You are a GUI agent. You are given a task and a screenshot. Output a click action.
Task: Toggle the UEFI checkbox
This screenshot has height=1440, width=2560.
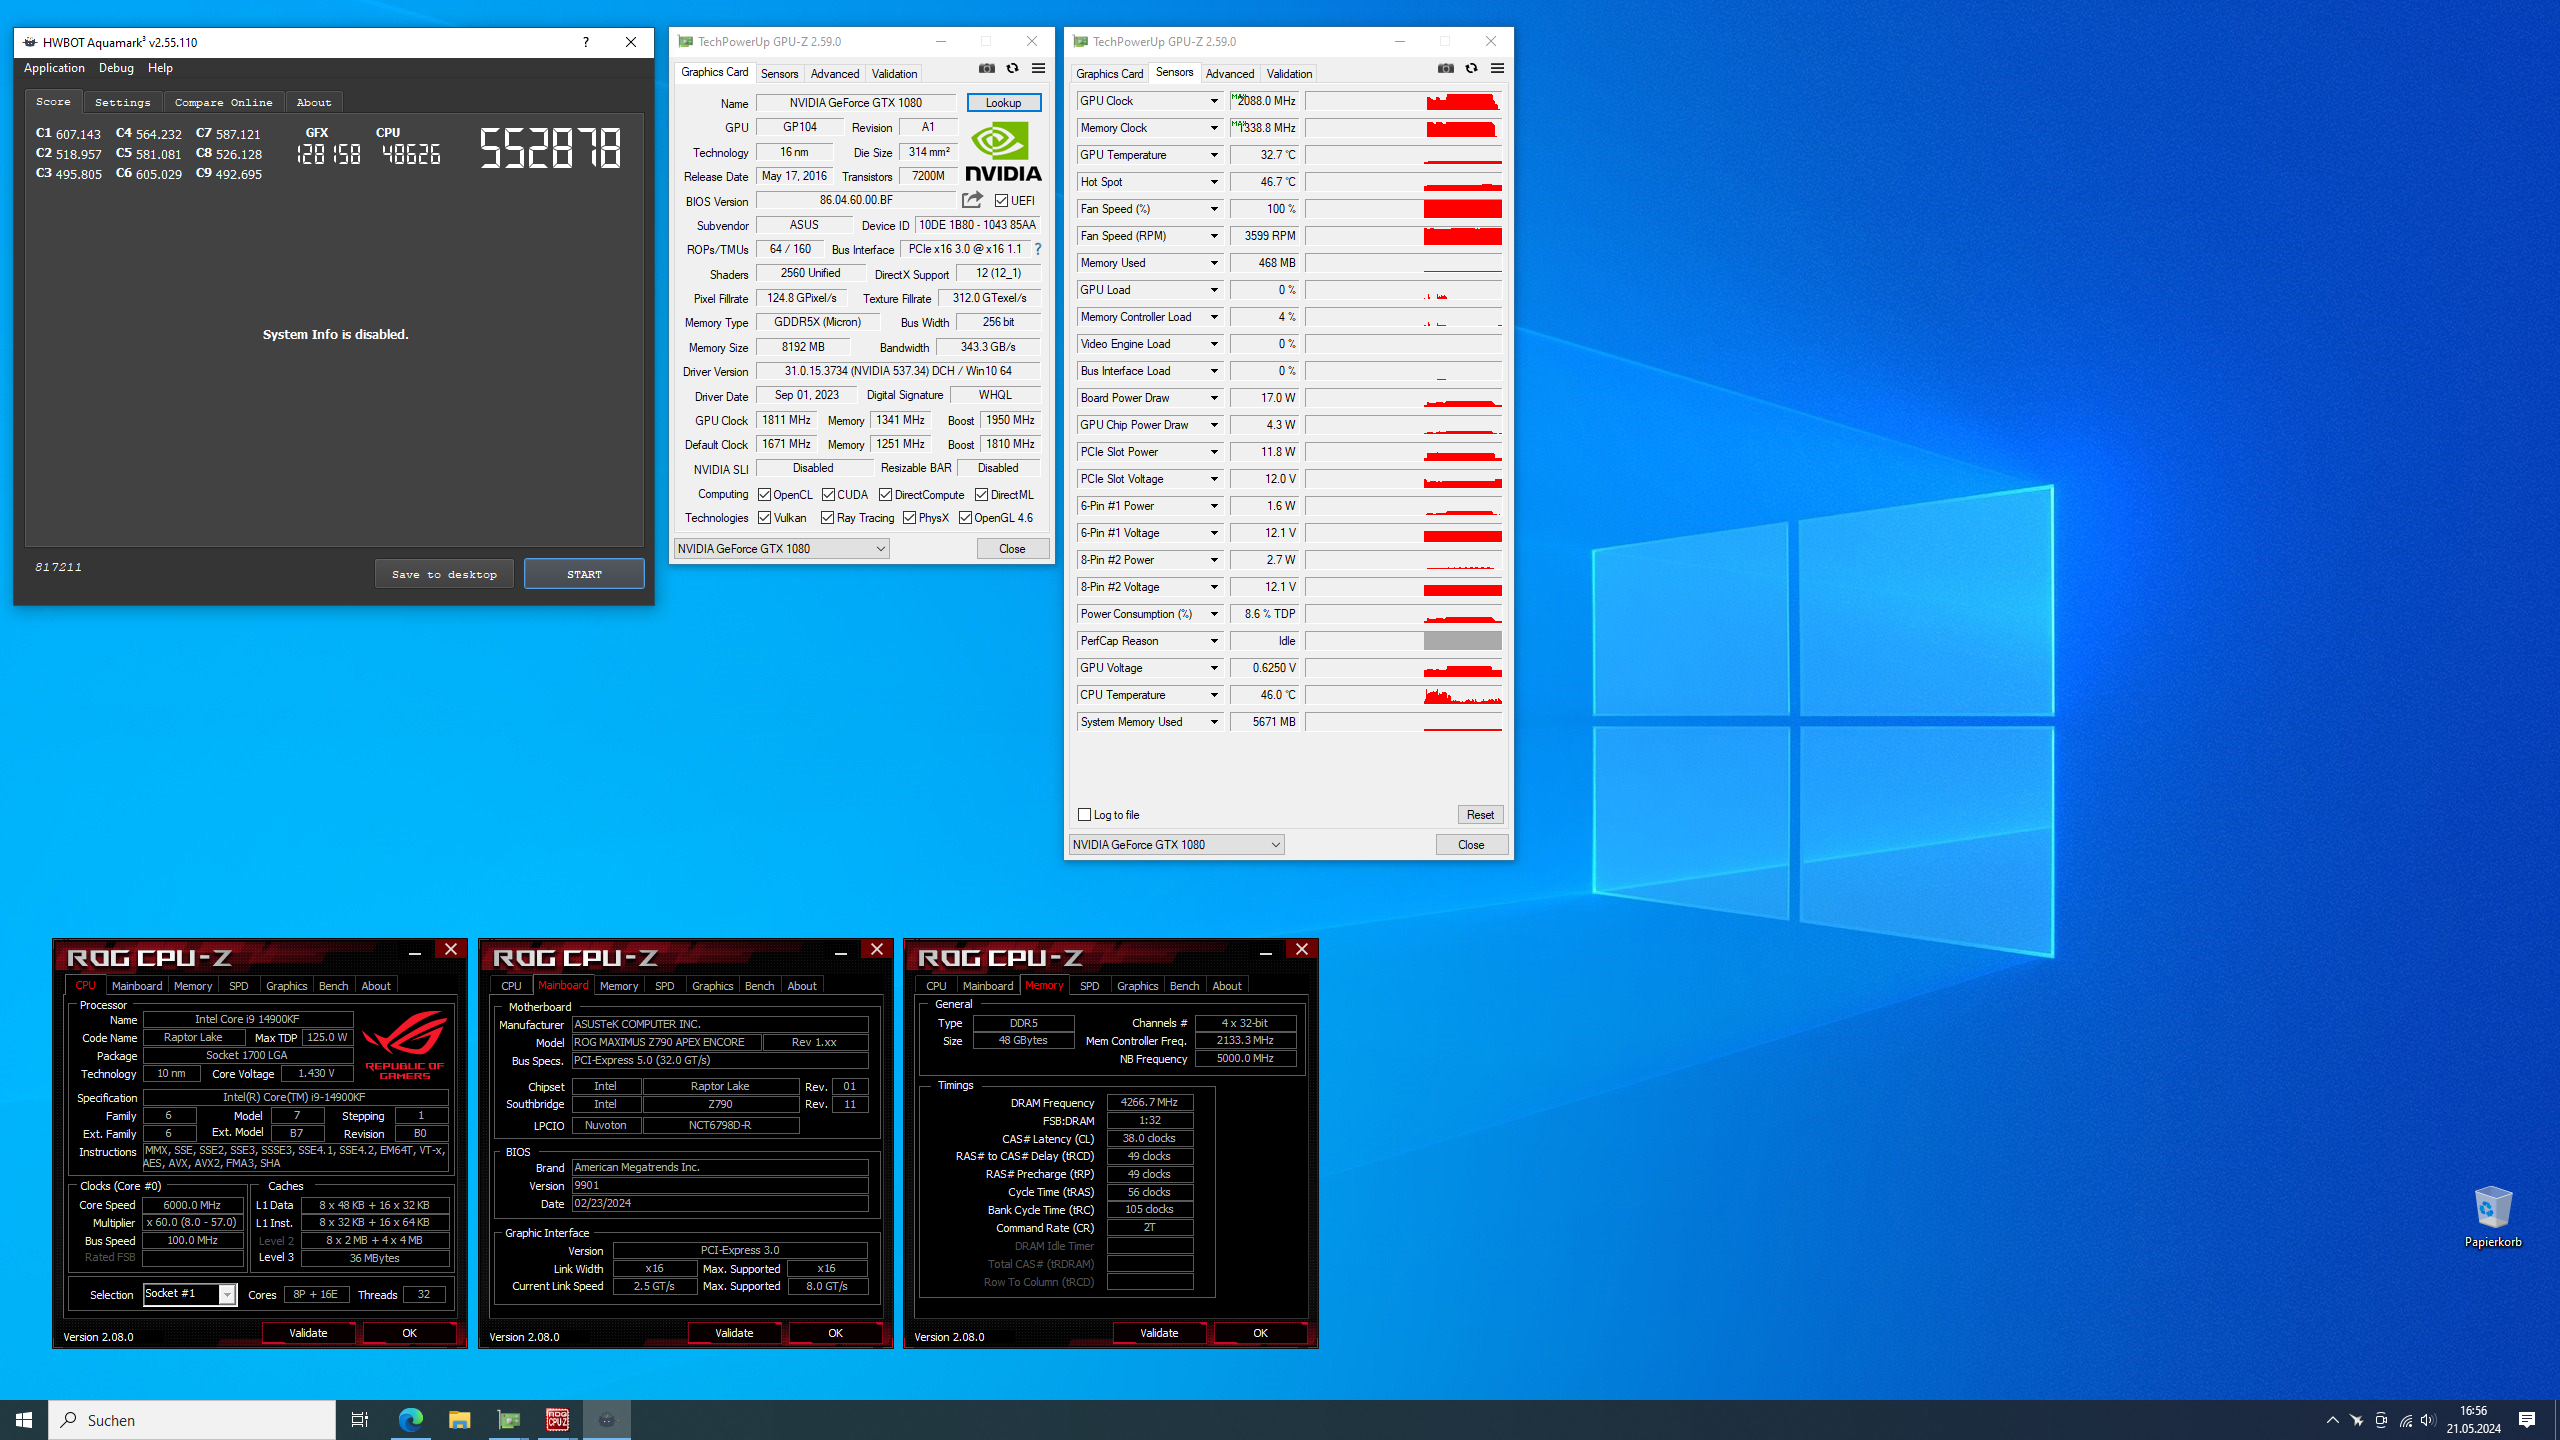tap(1001, 201)
